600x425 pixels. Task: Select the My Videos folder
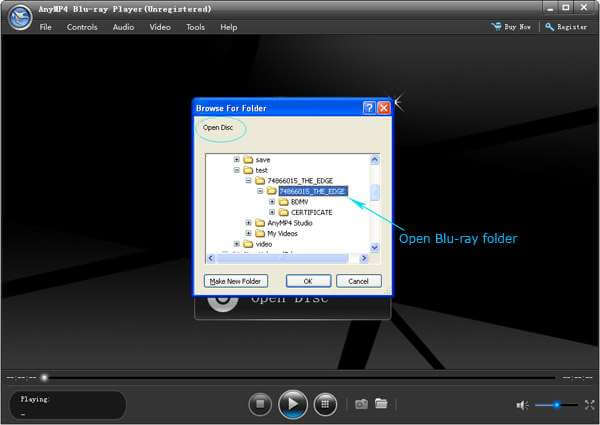282,233
